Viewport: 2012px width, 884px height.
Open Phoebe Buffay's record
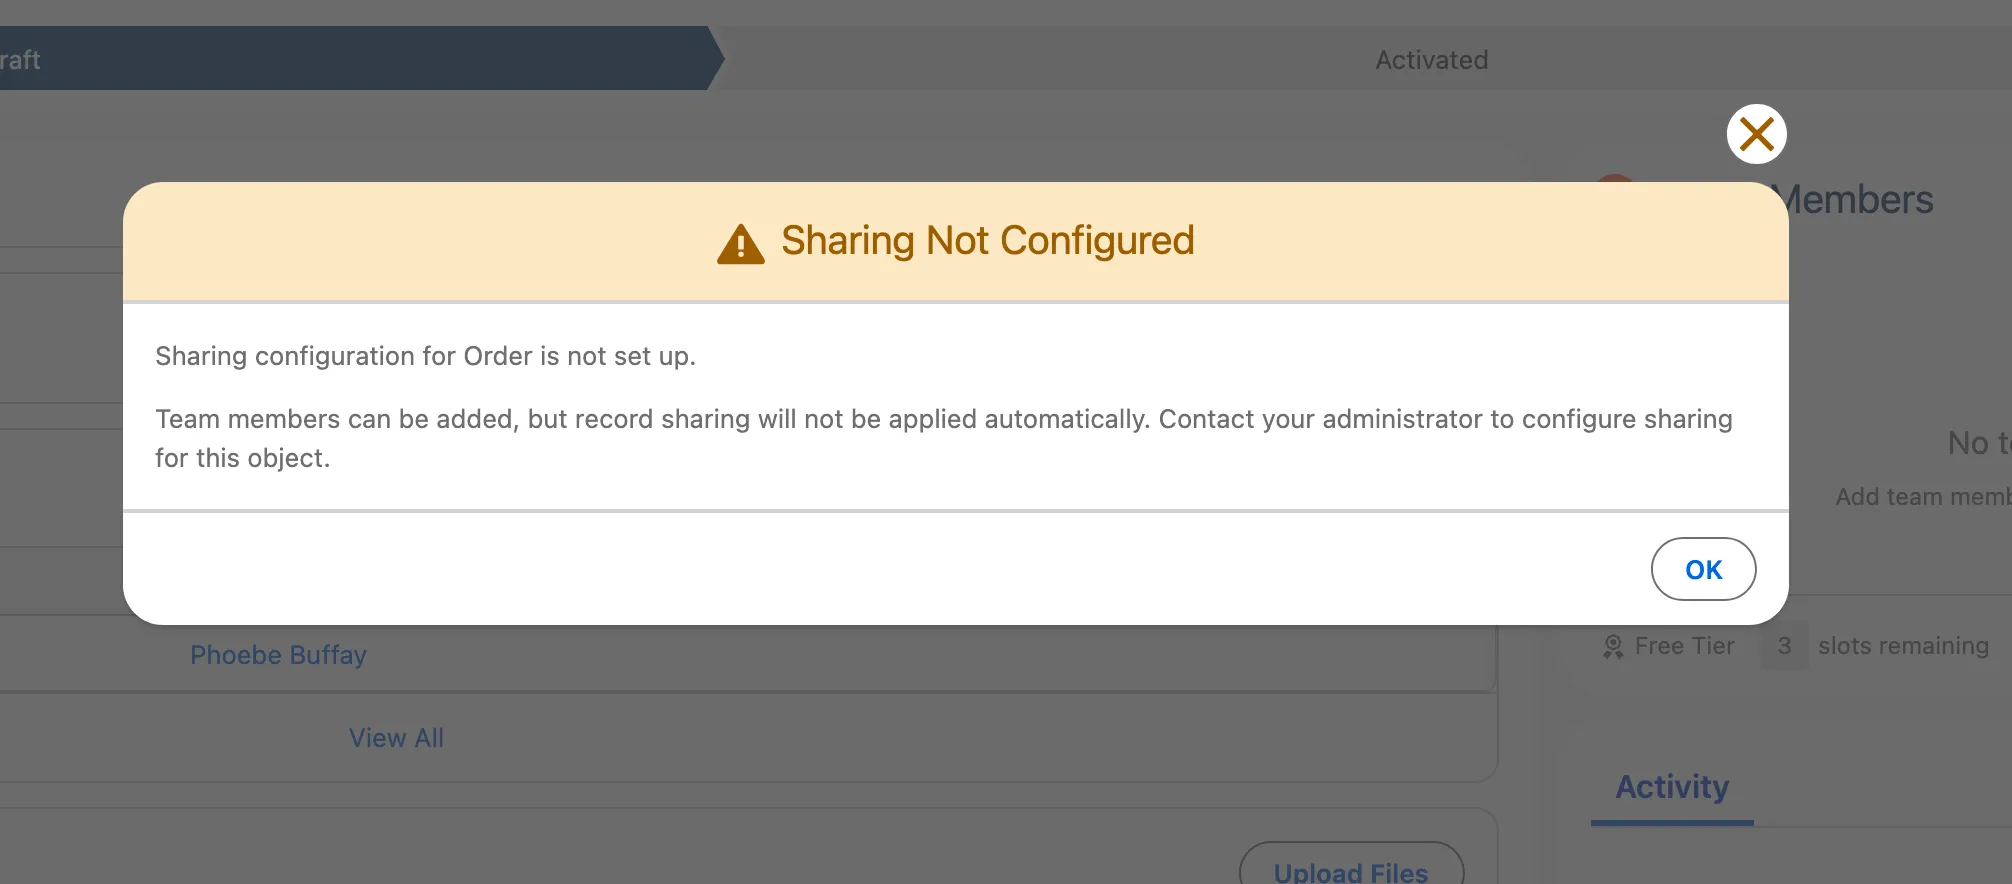click(278, 655)
